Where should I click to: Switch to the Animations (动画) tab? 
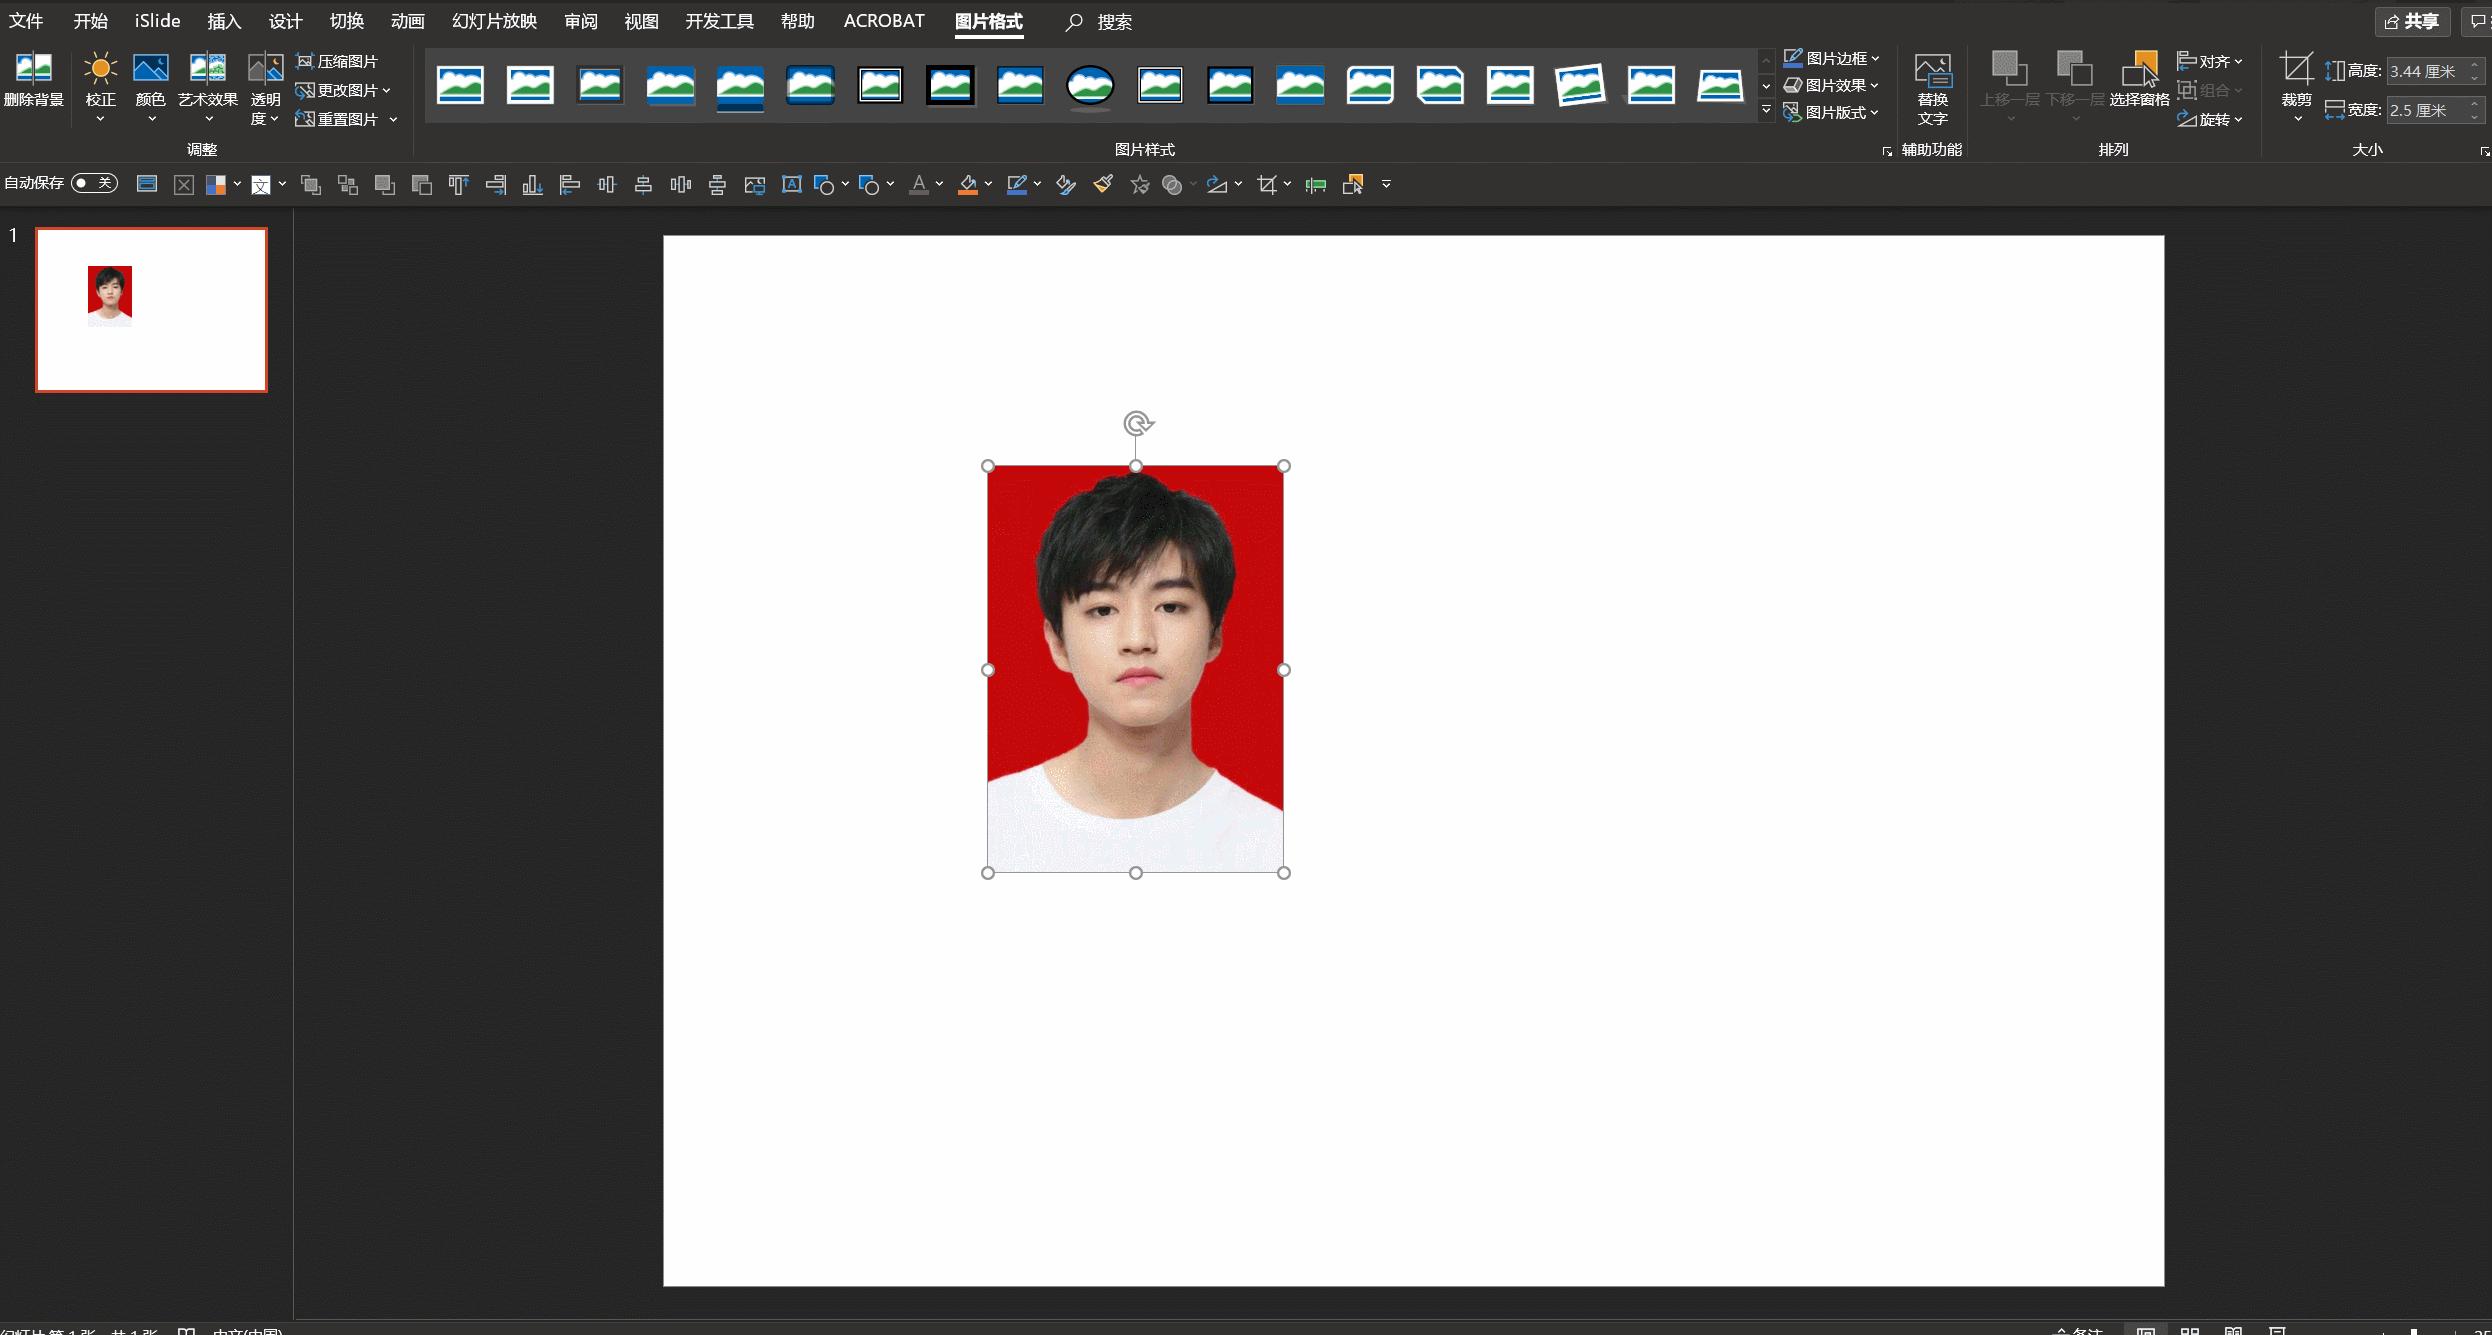click(x=407, y=21)
